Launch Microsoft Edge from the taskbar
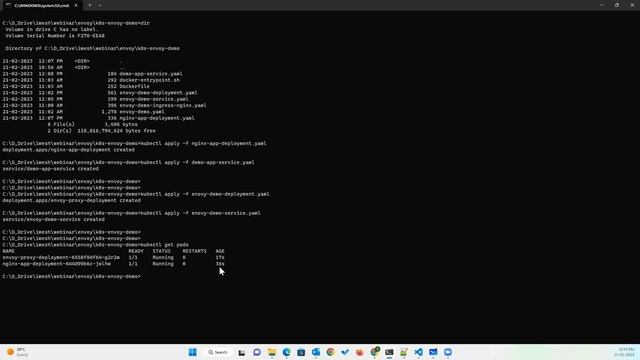 287,352
